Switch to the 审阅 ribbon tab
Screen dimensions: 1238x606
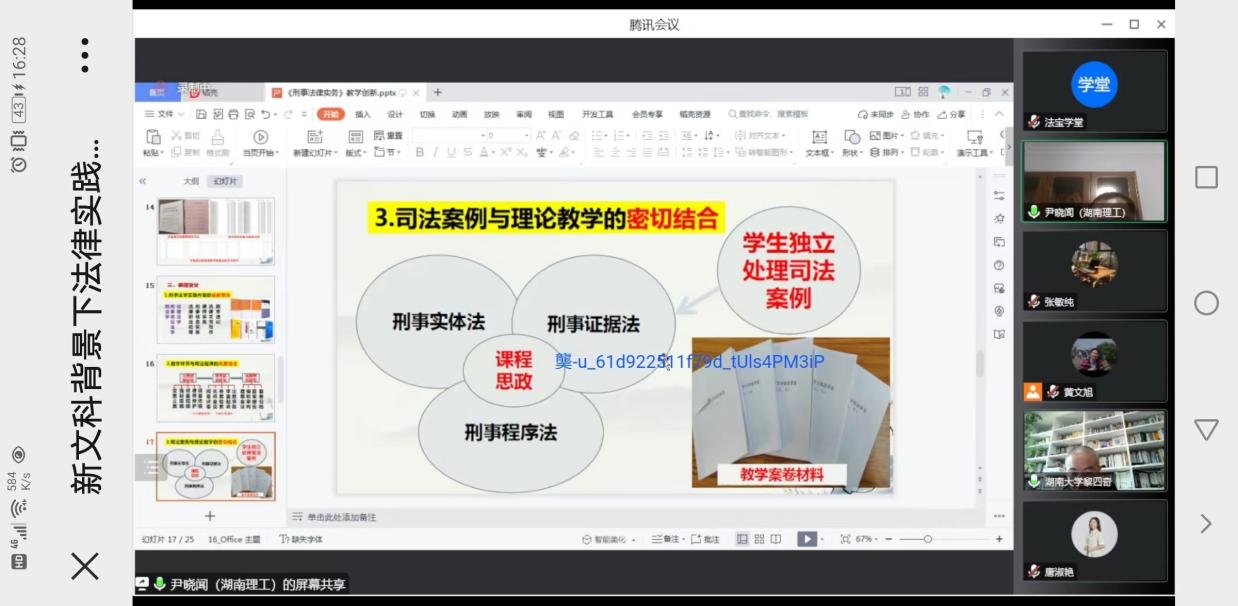tap(524, 114)
